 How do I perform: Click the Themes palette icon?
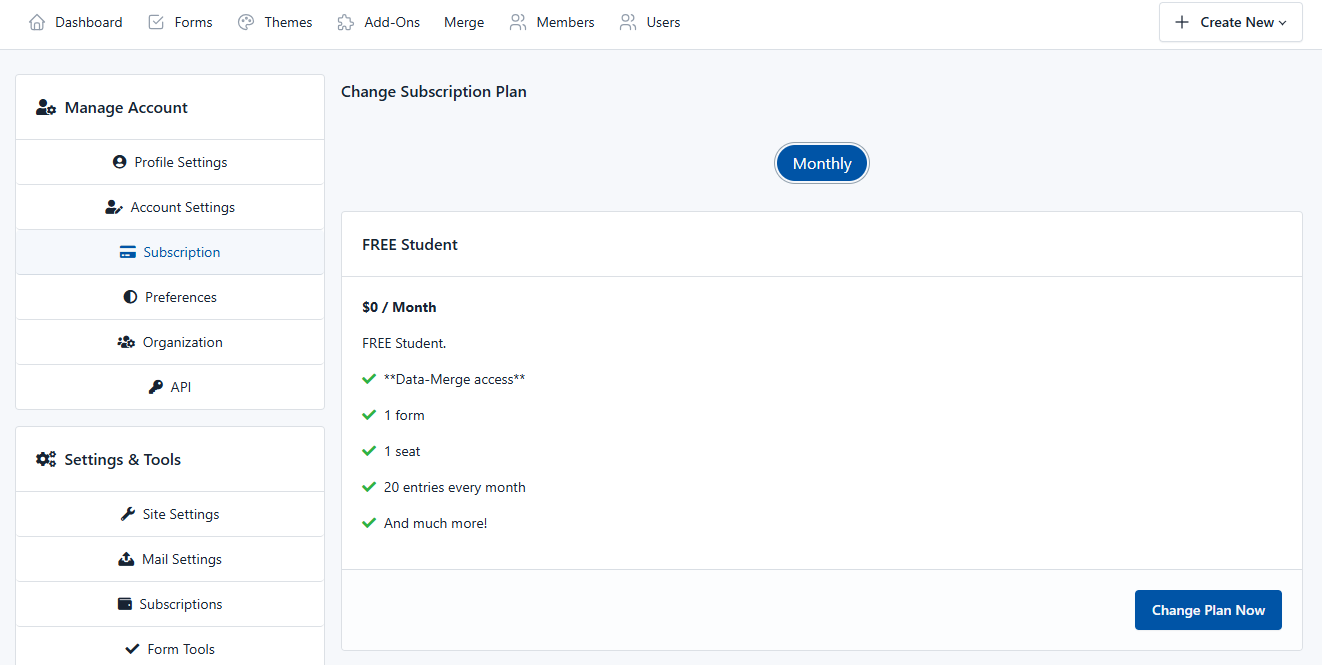click(x=246, y=22)
